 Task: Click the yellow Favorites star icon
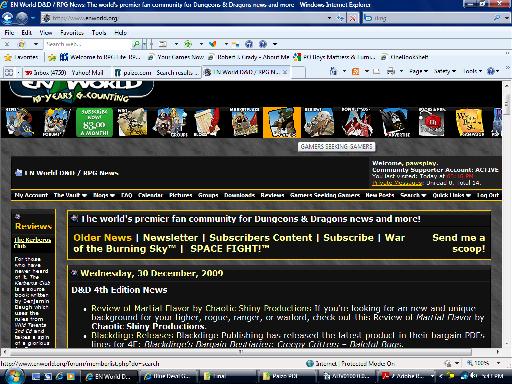tap(8, 57)
